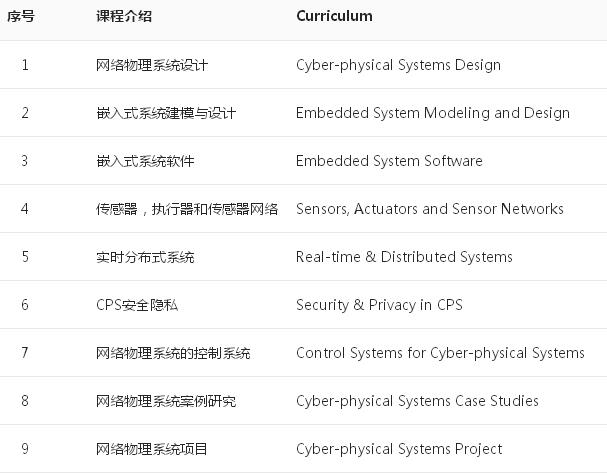The image size is (607, 473).
Task: Click Sensors, Actuators and Sensor Networks
Action: click(429, 209)
